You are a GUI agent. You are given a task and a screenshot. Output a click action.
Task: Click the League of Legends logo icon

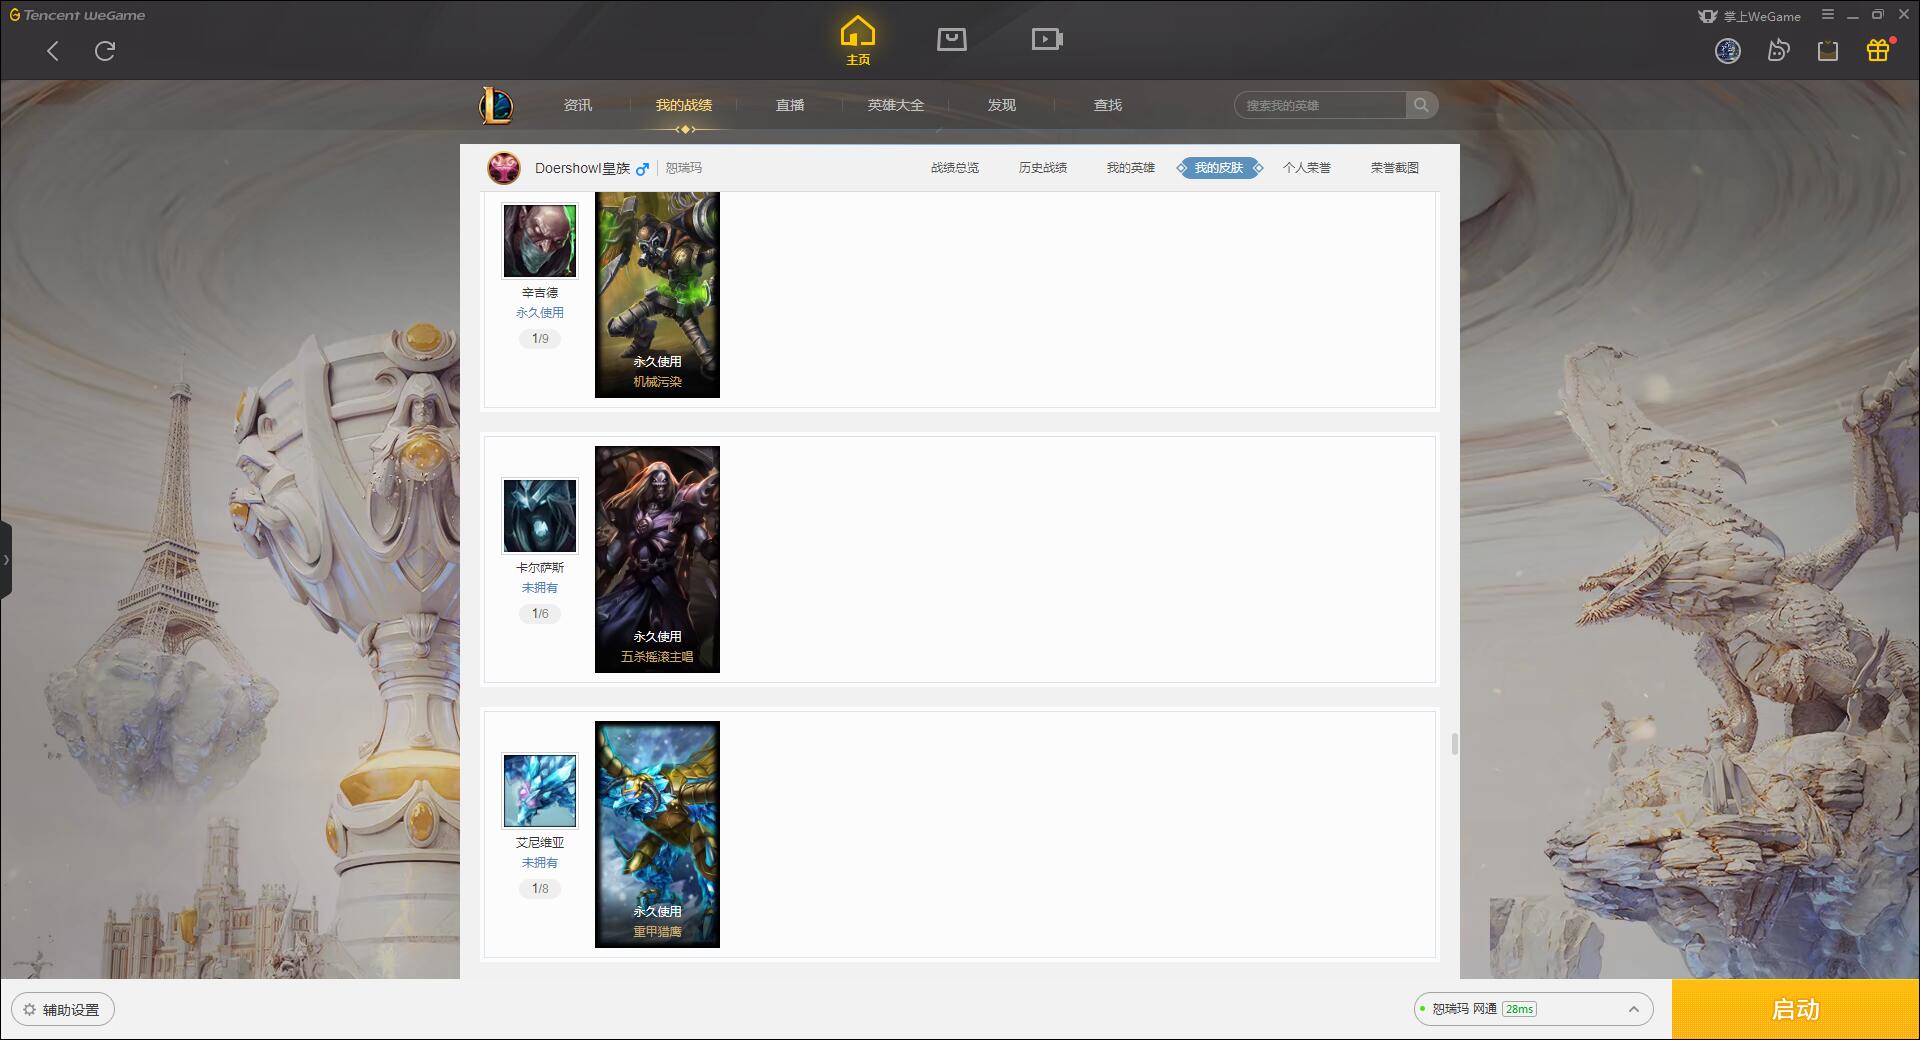coord(496,105)
